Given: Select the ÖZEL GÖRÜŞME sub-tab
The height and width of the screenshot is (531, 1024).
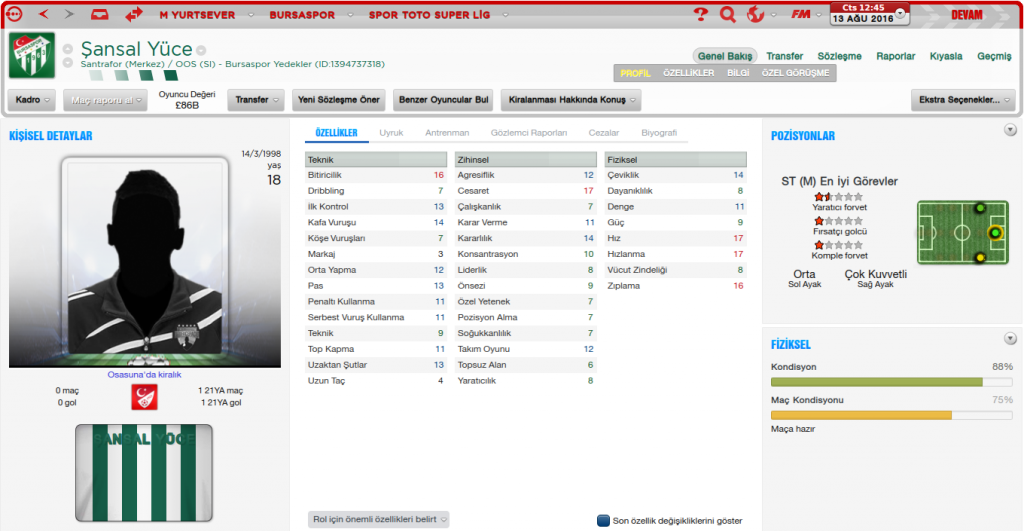Looking at the screenshot, I should tap(795, 73).
